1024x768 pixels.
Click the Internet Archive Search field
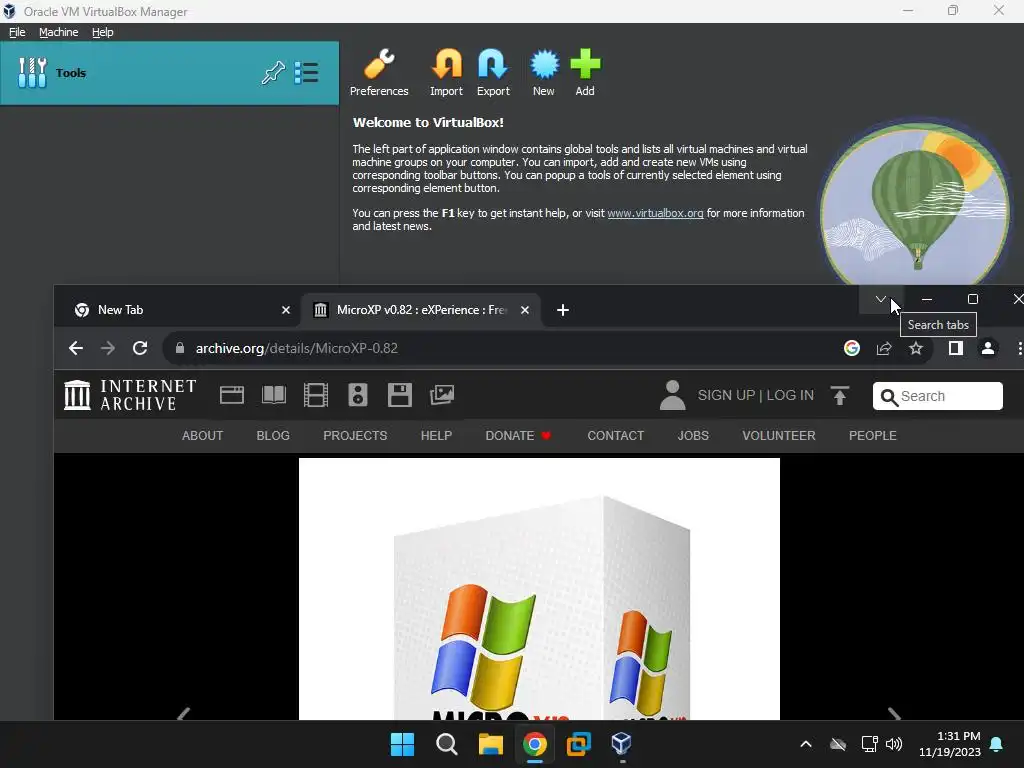click(x=938, y=396)
